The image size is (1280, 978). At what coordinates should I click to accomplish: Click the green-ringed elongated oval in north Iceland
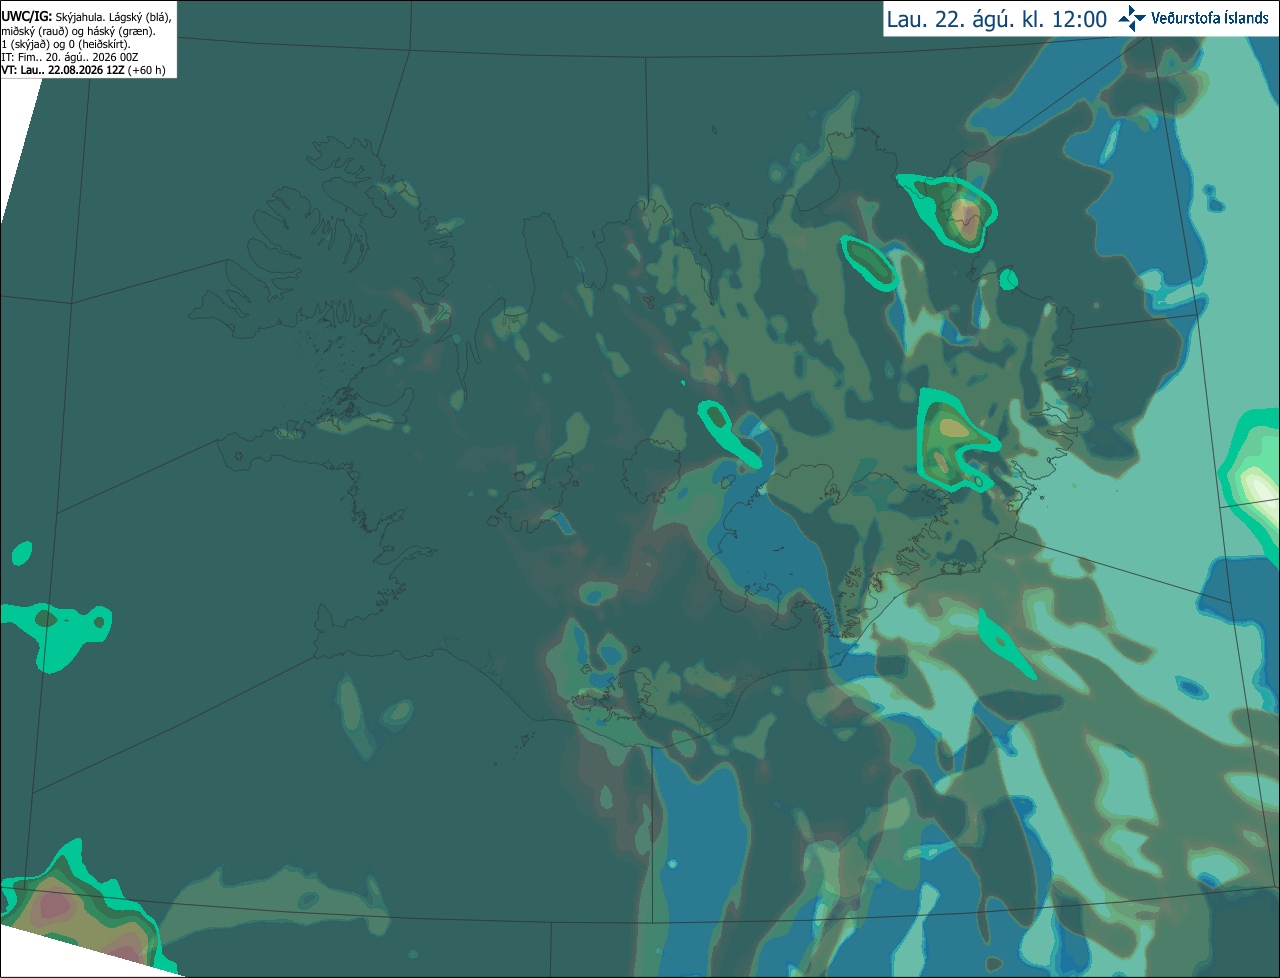[870, 262]
